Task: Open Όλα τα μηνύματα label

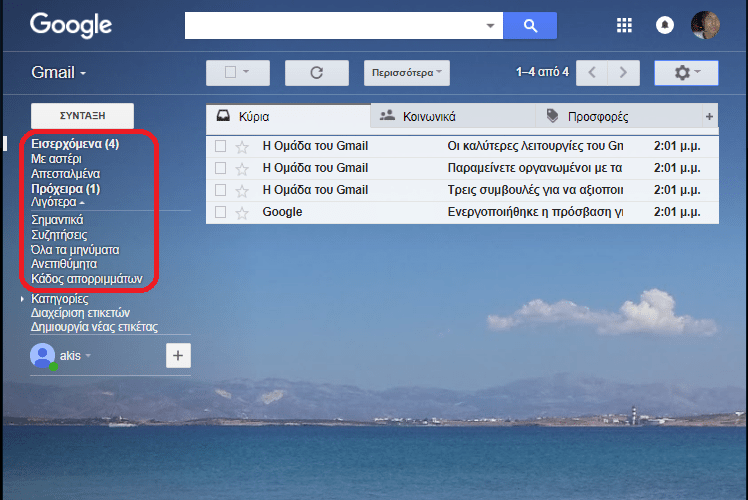Action: click(x=75, y=250)
